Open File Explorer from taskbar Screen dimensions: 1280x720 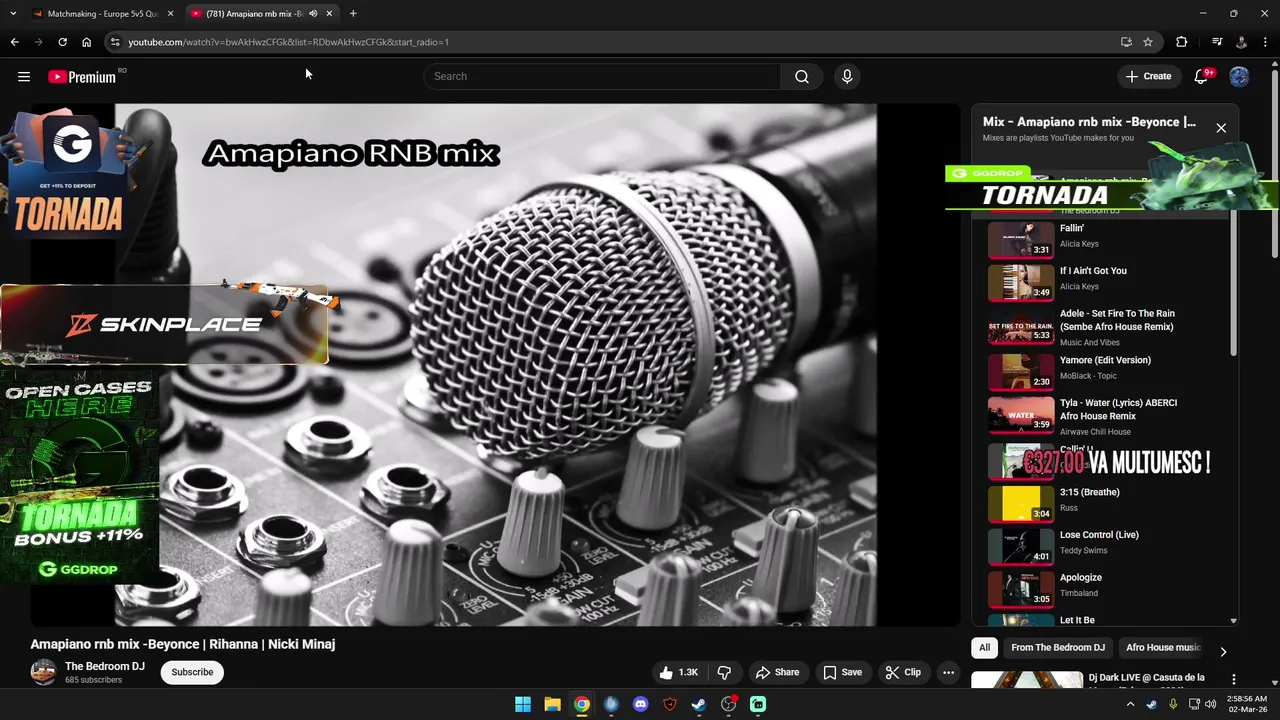click(x=552, y=704)
